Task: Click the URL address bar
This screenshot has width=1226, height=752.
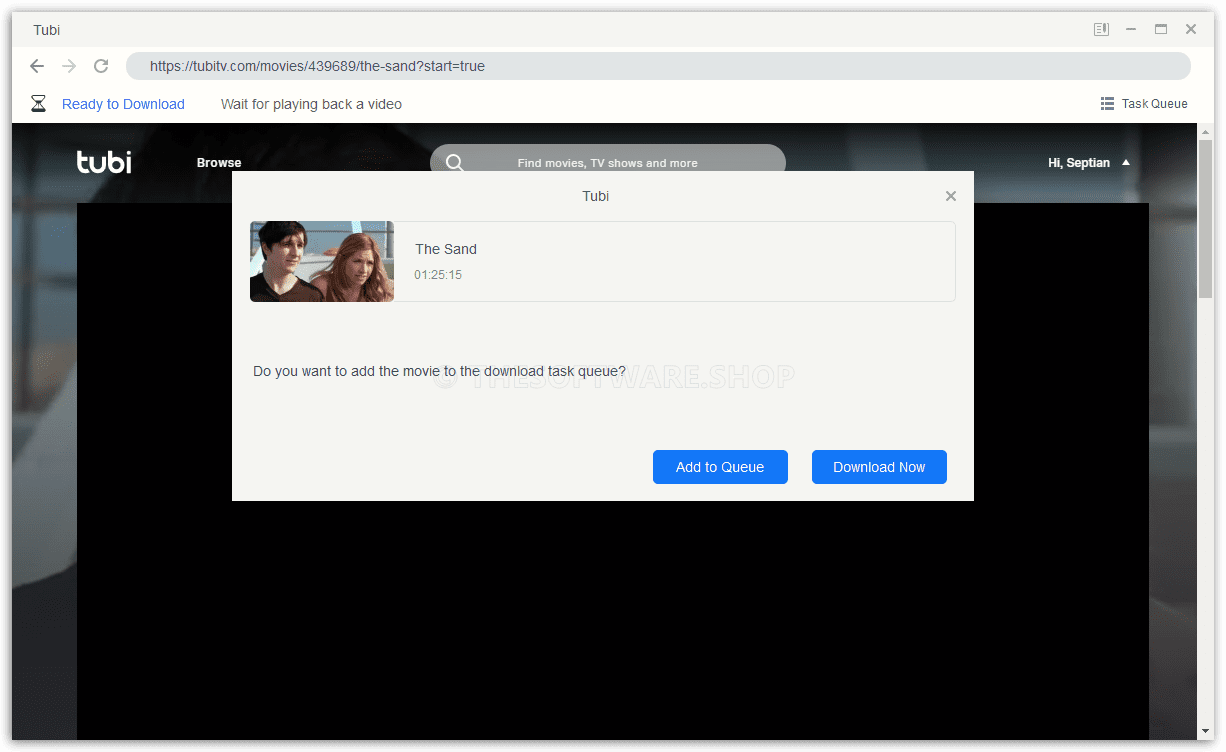Action: click(658, 66)
